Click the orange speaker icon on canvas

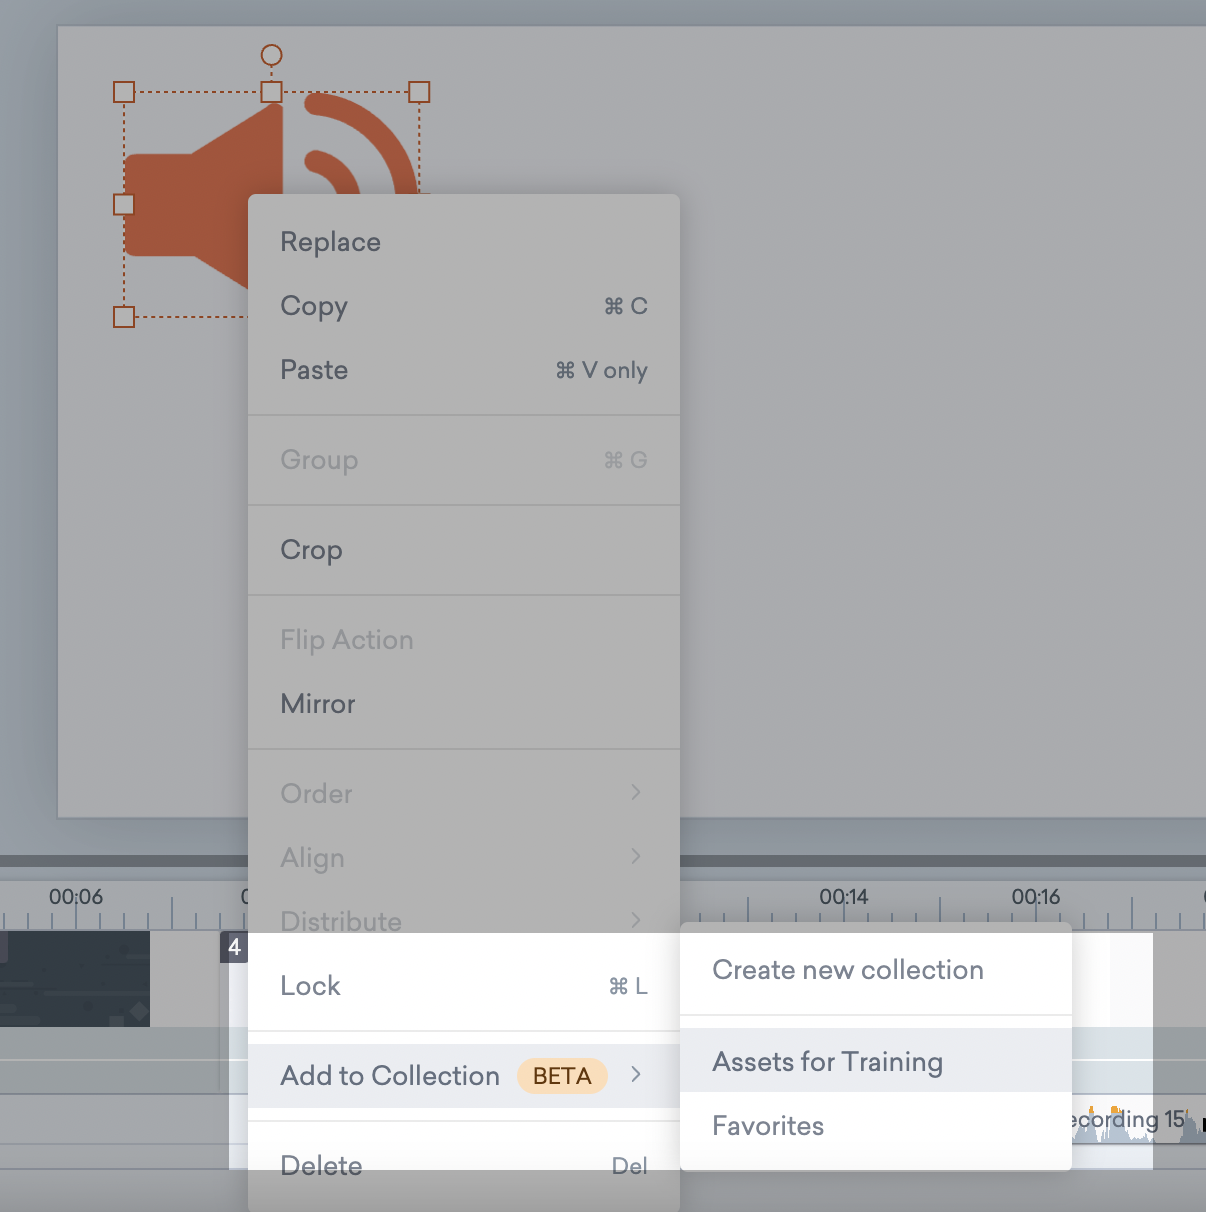[190, 200]
